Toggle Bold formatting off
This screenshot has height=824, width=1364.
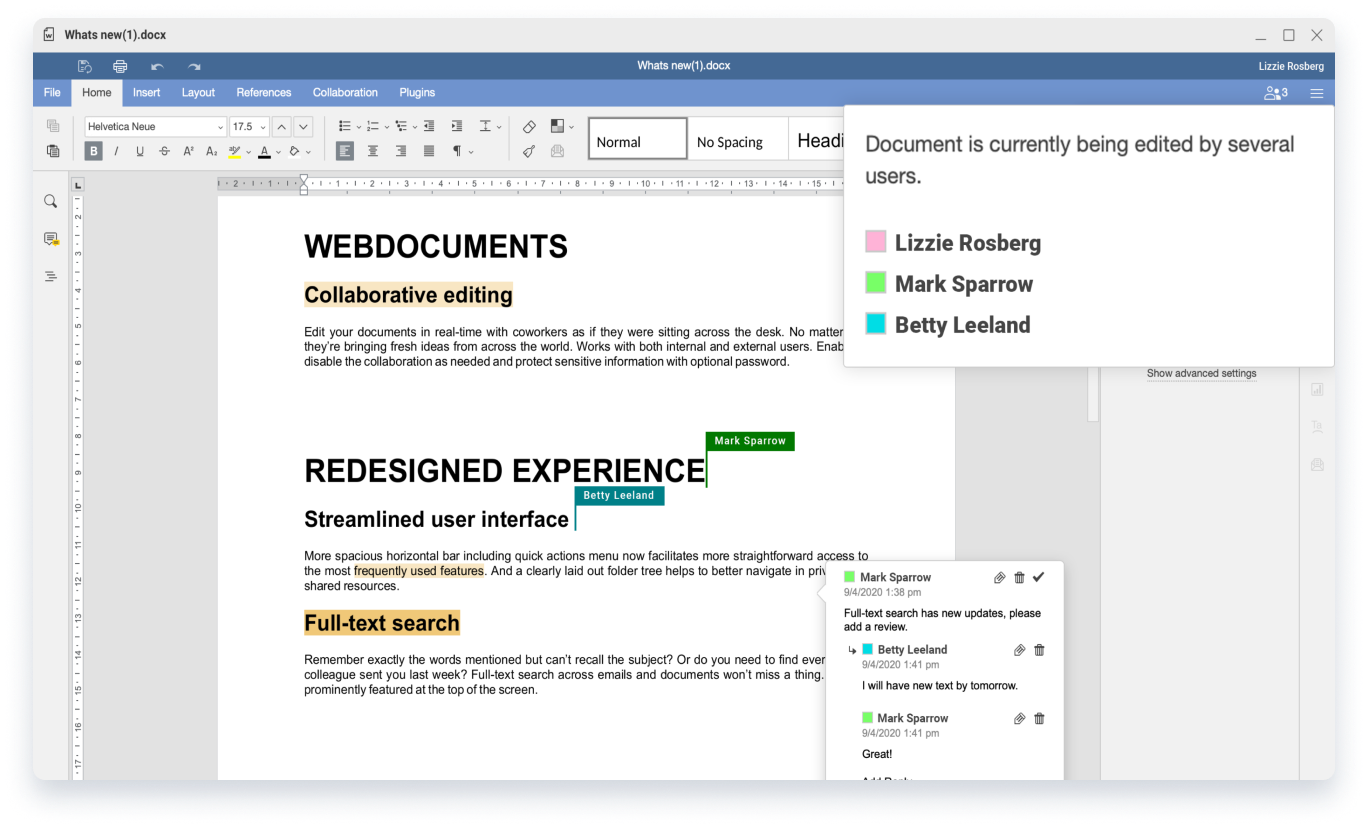94,152
